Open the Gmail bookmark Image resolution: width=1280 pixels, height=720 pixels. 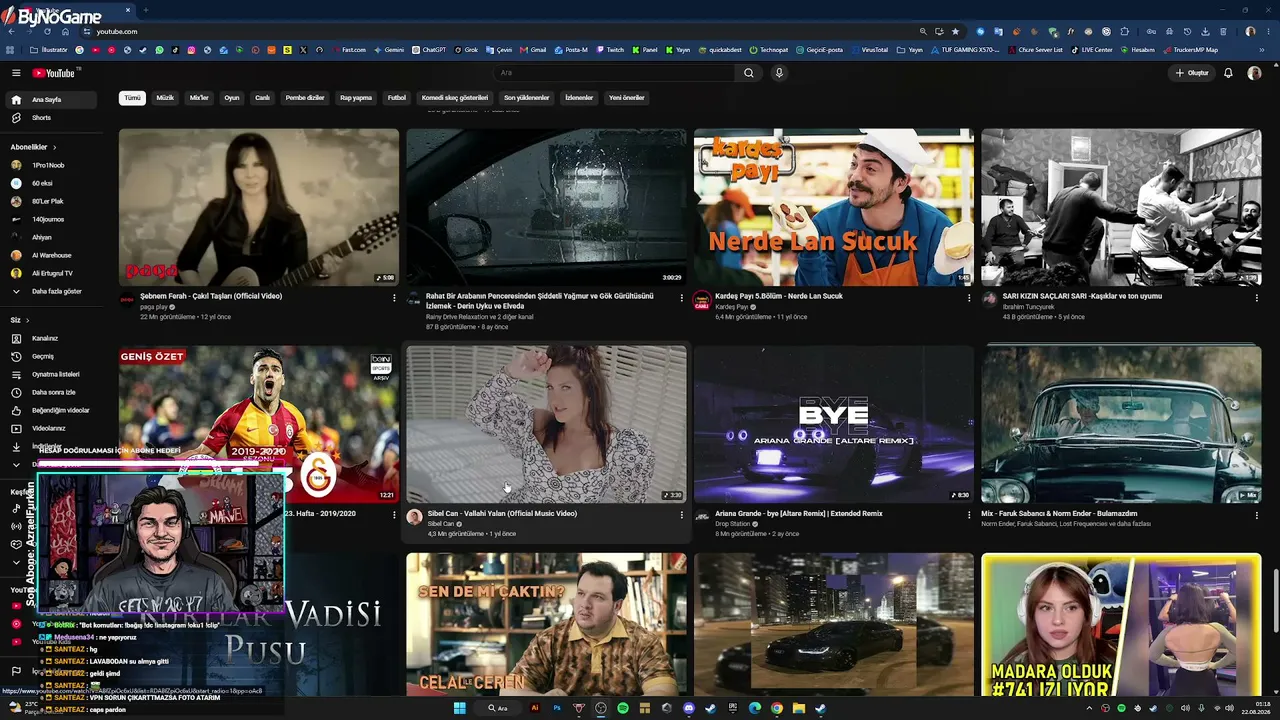[533, 50]
